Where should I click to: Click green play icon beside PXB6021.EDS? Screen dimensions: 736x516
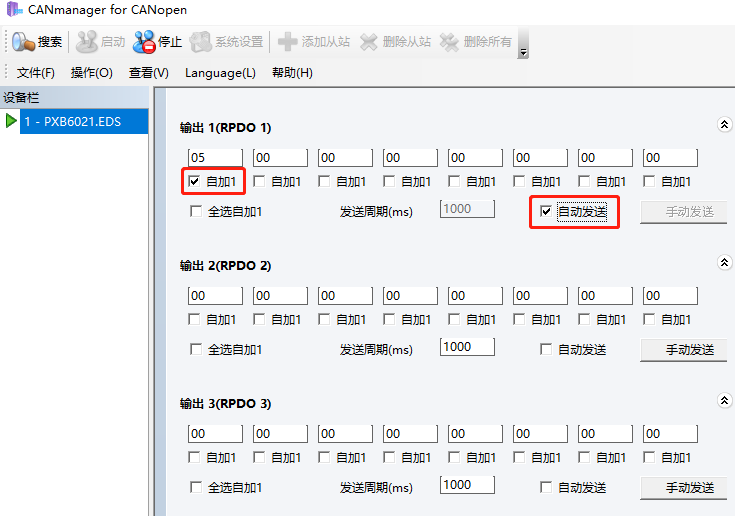click(11, 121)
